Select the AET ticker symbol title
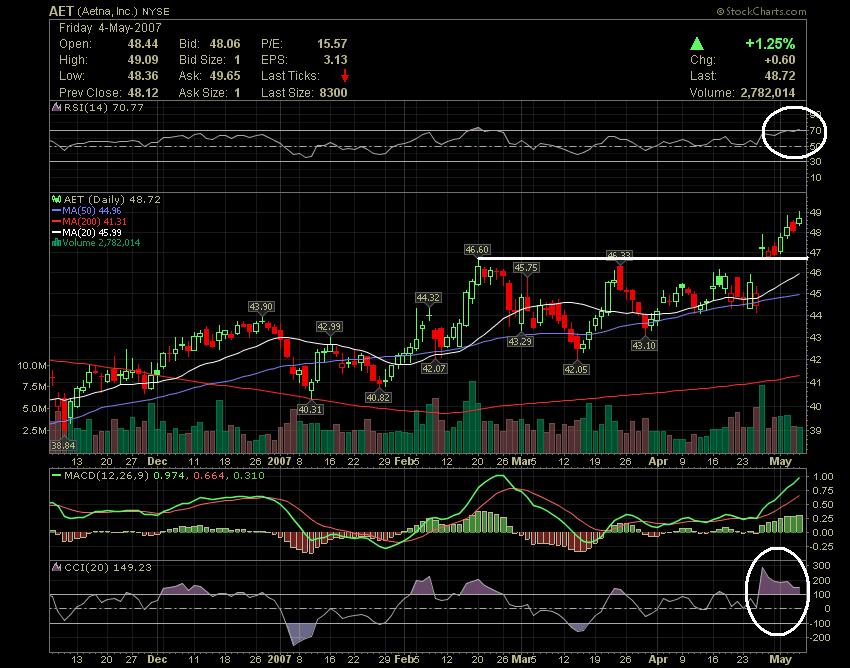 click(61, 11)
